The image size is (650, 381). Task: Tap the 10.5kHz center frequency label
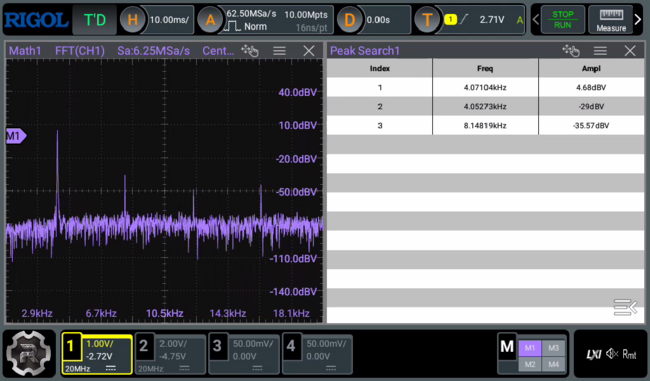(x=165, y=313)
